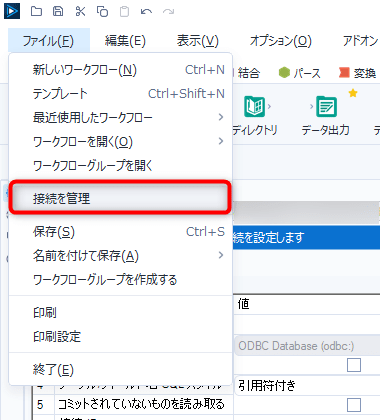Click the Value column header

tap(307, 304)
